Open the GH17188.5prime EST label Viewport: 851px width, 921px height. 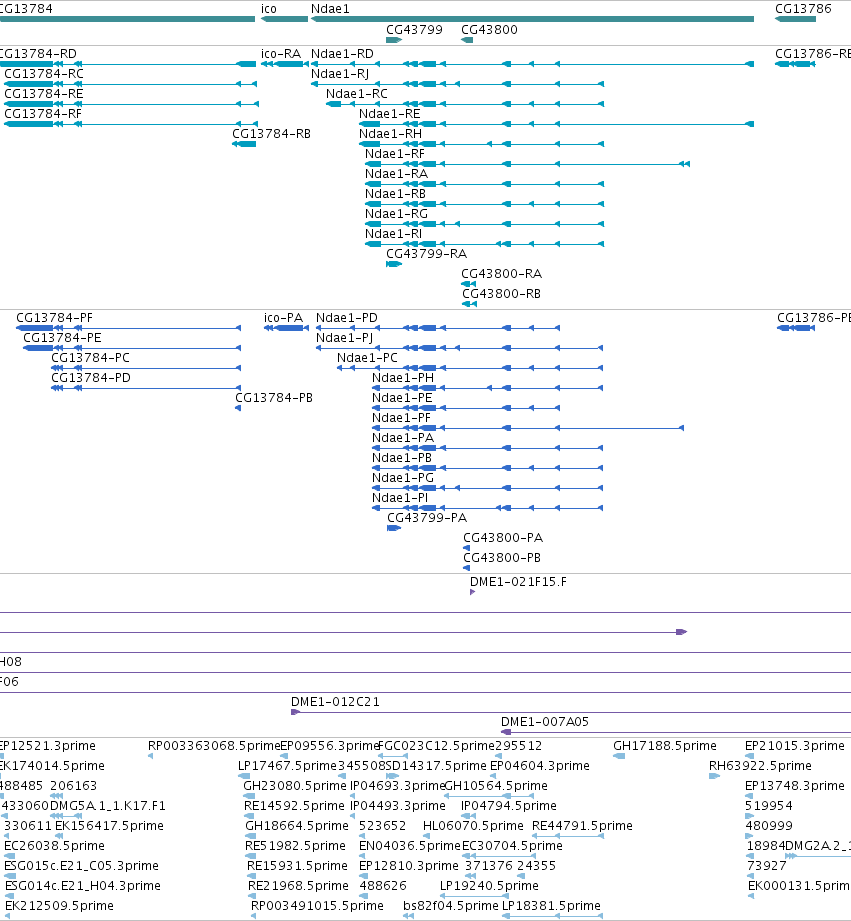[665, 745]
